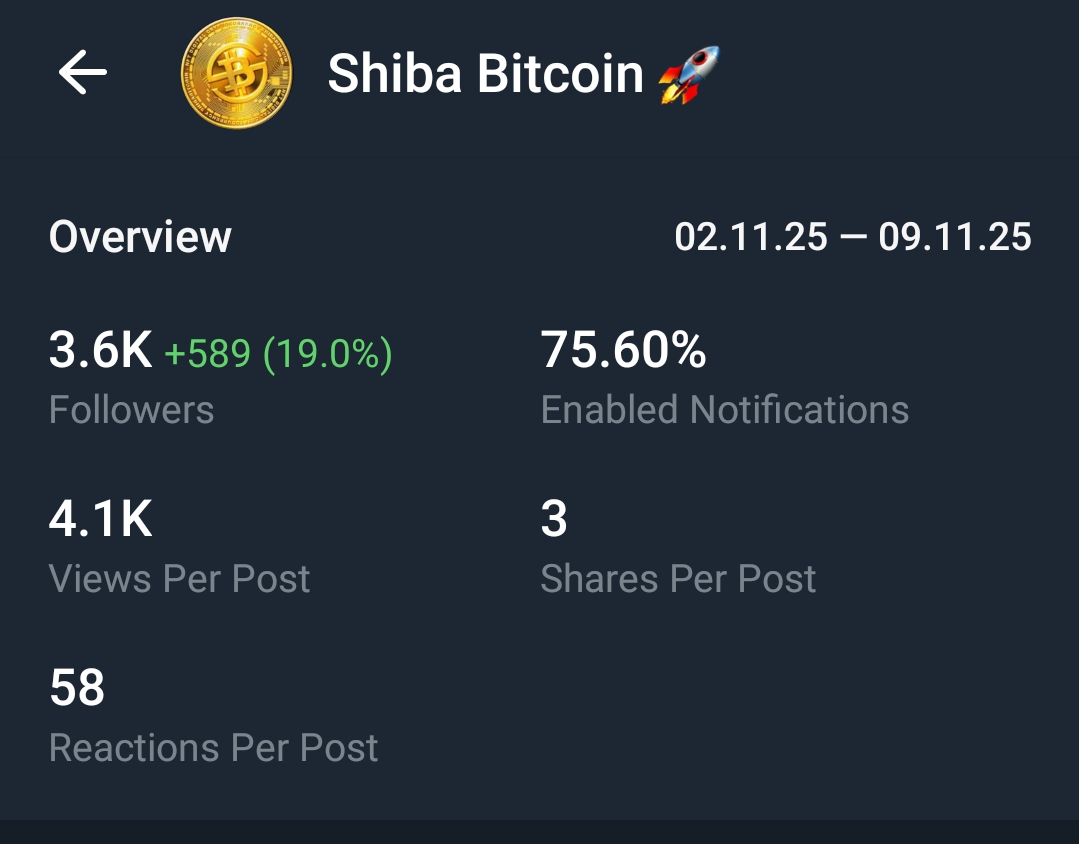Click the start date 02.11.25
Viewport: 1079px width, 844px height.
click(x=751, y=237)
